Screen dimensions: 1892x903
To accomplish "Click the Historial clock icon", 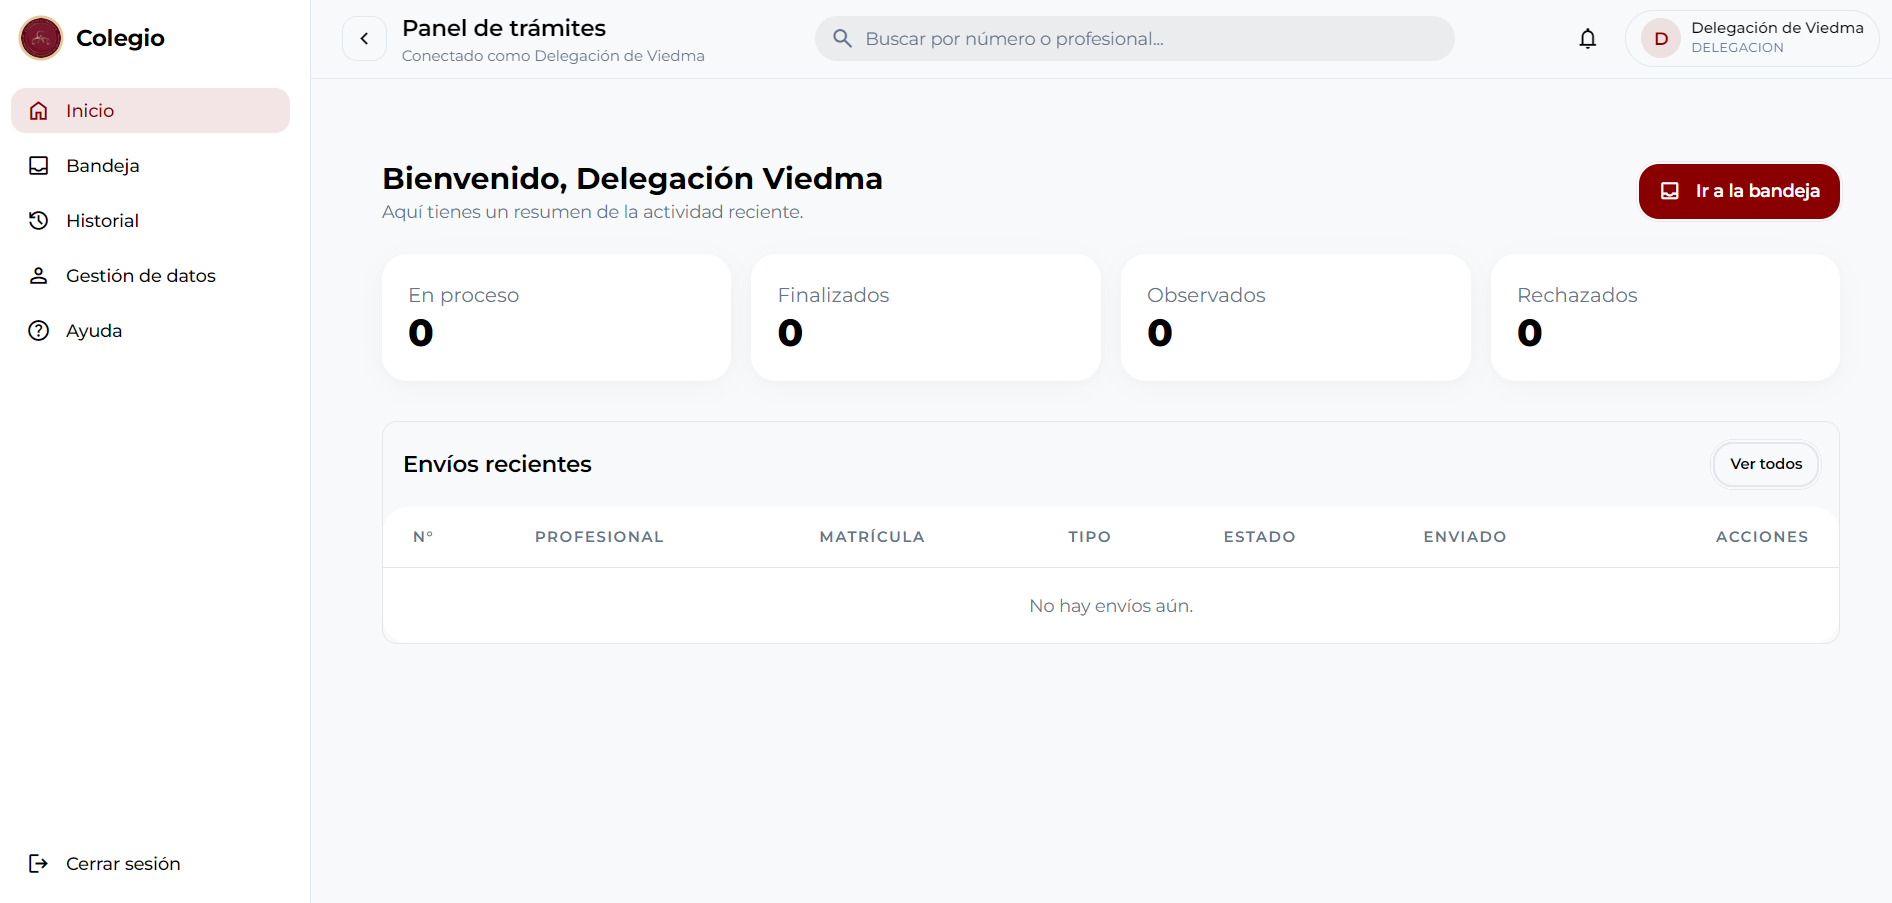I will click(x=39, y=221).
